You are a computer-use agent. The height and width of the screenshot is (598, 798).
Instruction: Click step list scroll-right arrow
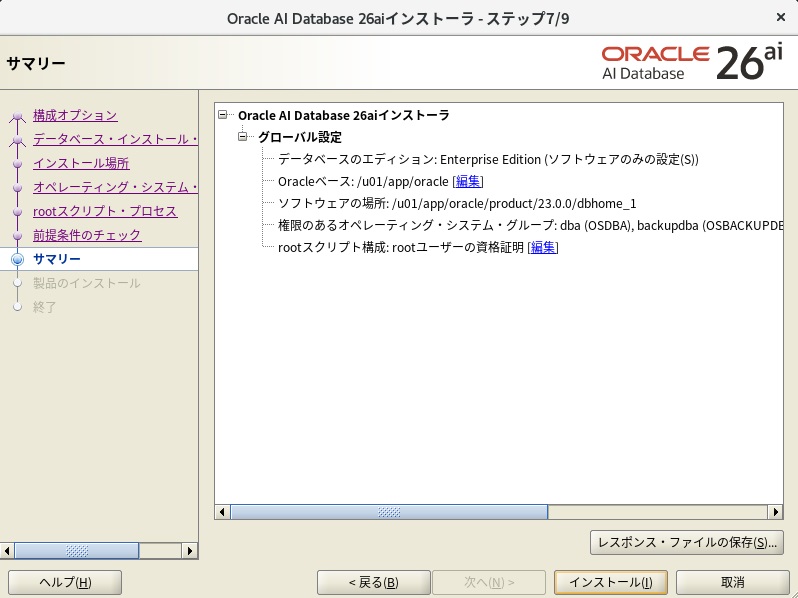point(190,550)
